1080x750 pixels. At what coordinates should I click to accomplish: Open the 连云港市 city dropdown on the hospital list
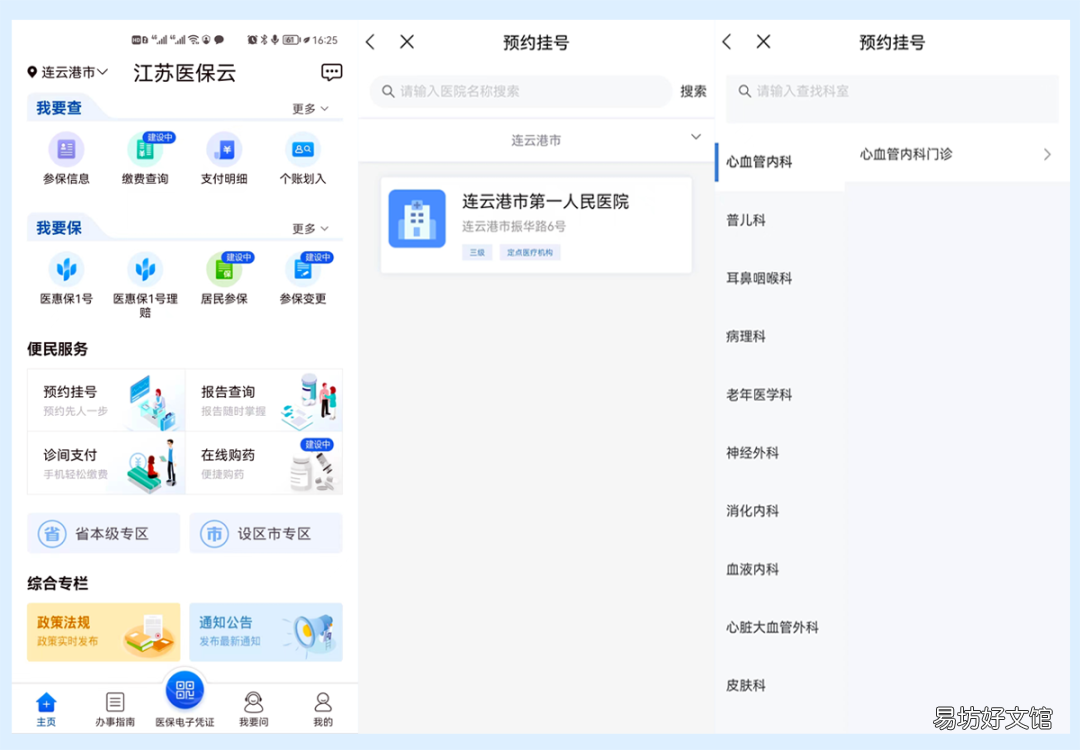[x=536, y=140]
